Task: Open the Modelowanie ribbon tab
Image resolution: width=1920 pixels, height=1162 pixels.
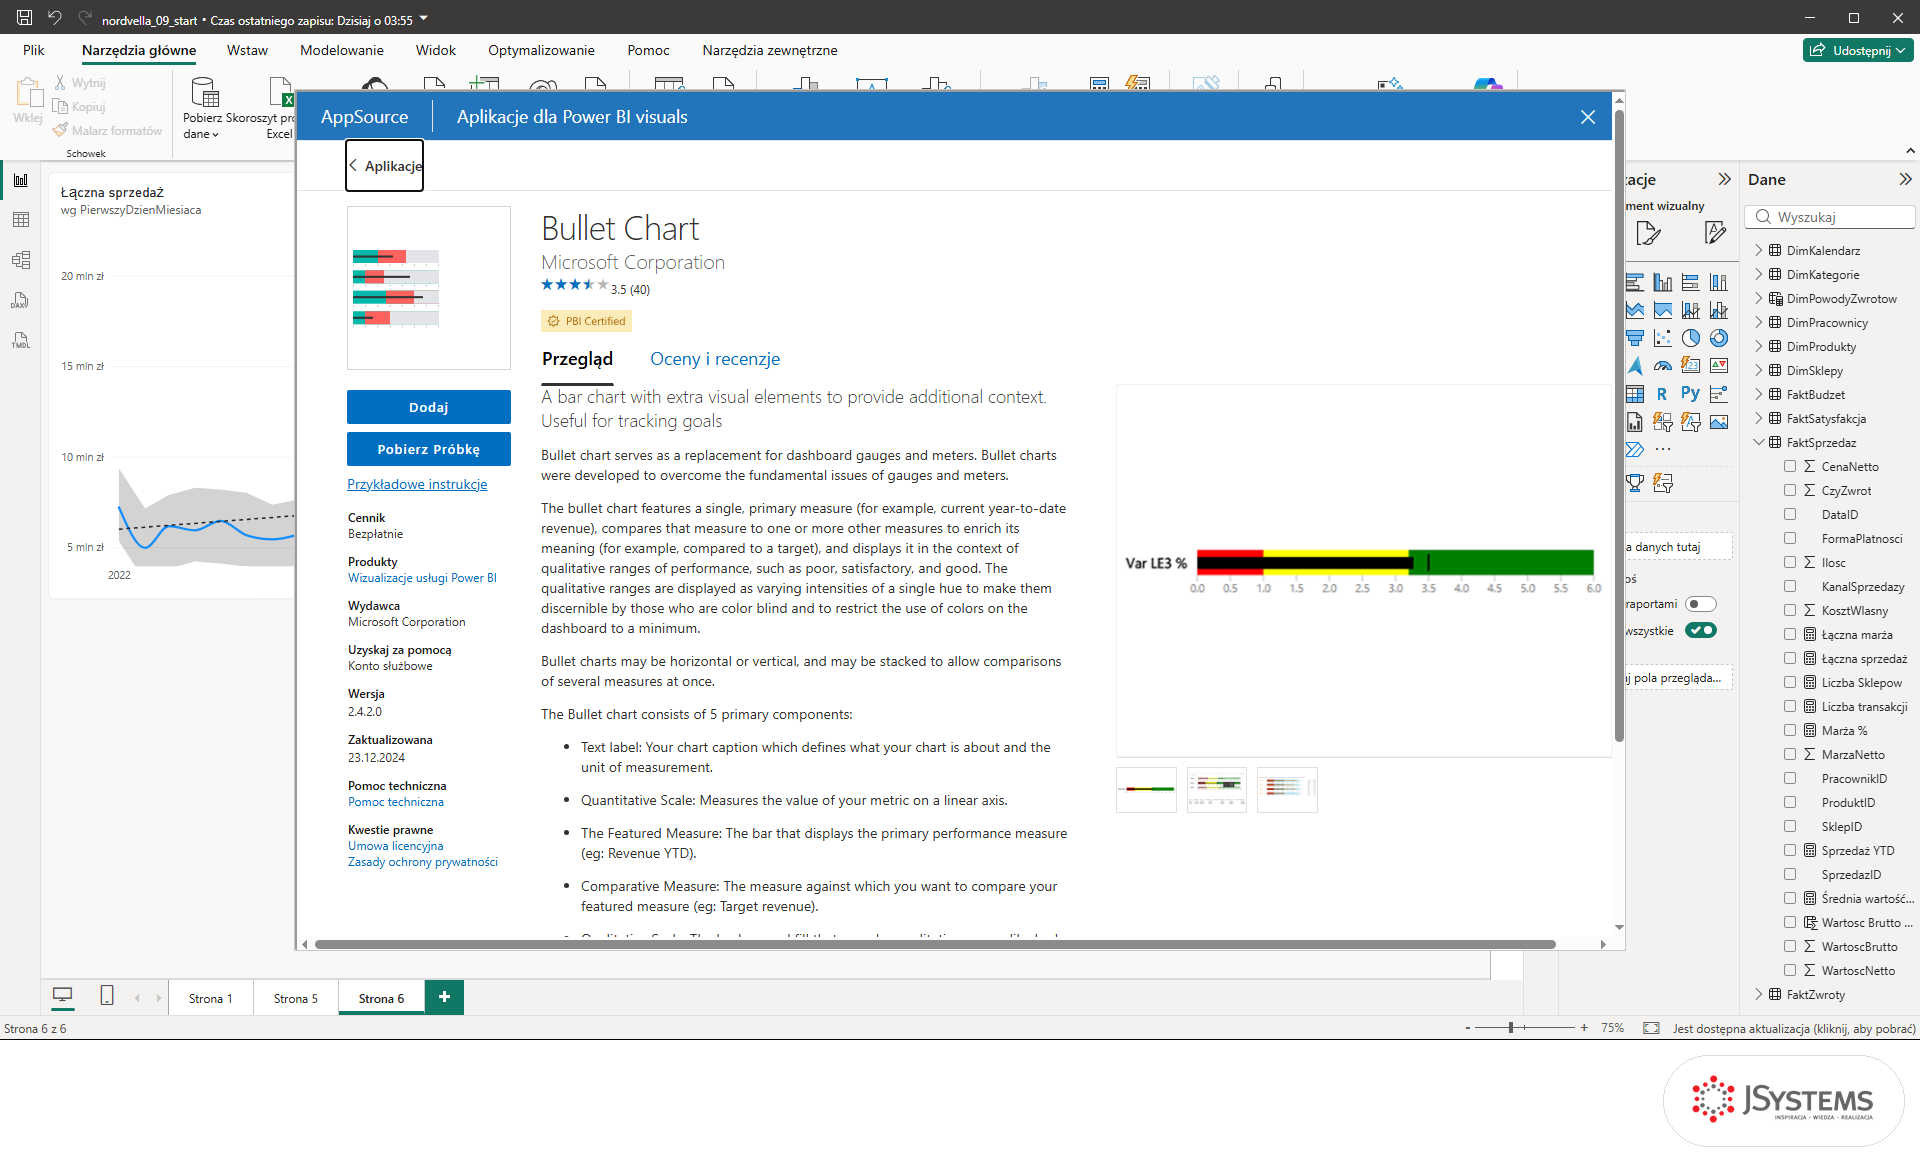Action: click(x=341, y=50)
